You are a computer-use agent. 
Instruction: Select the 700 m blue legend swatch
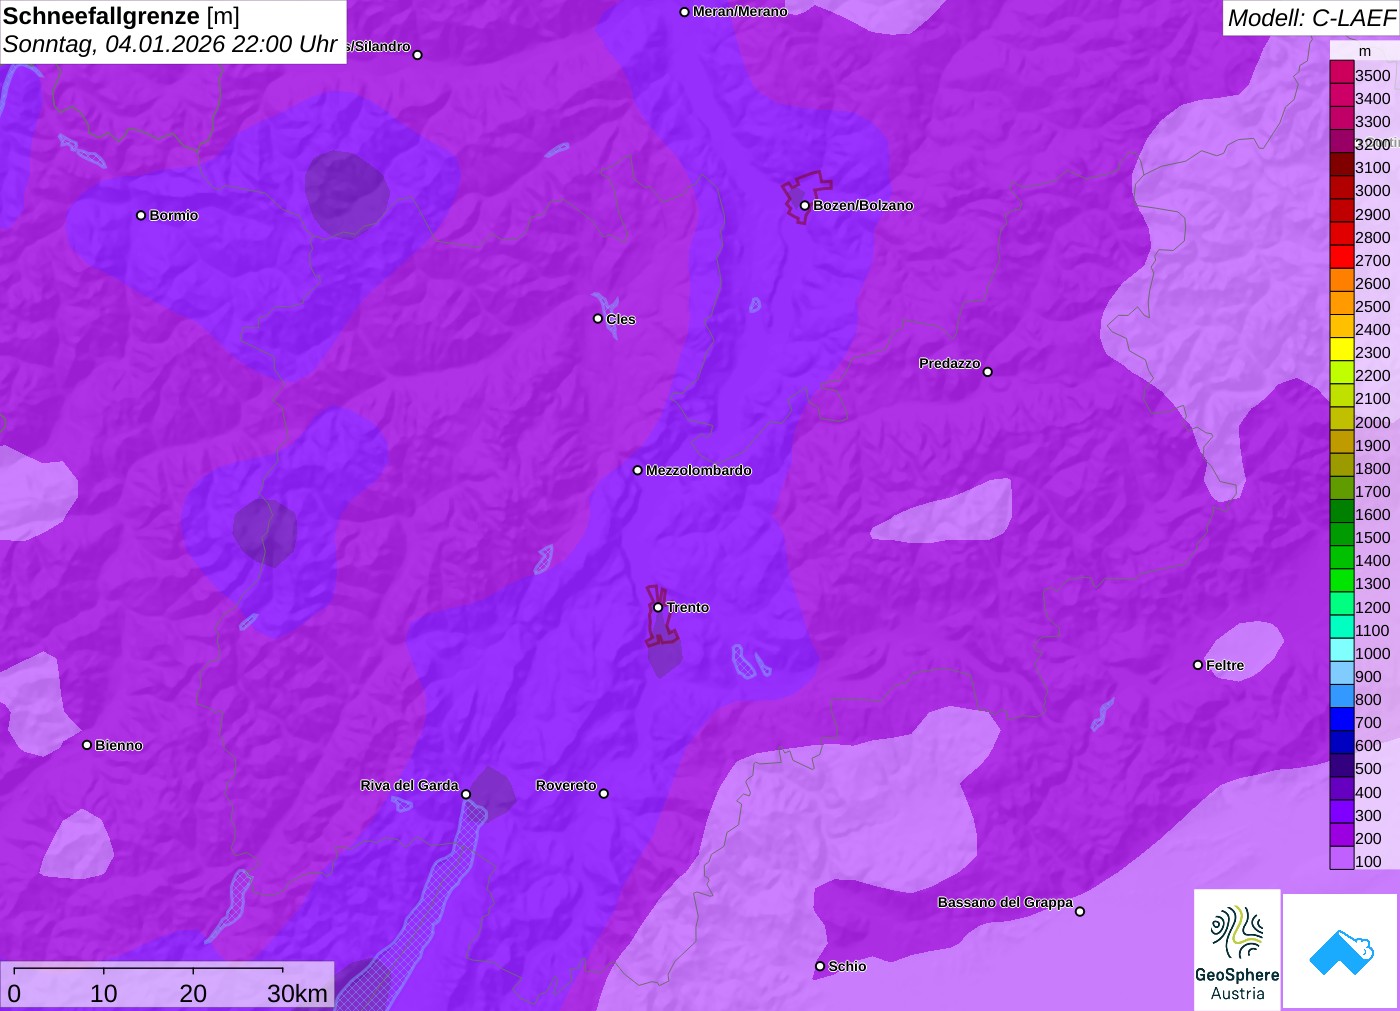click(1341, 720)
